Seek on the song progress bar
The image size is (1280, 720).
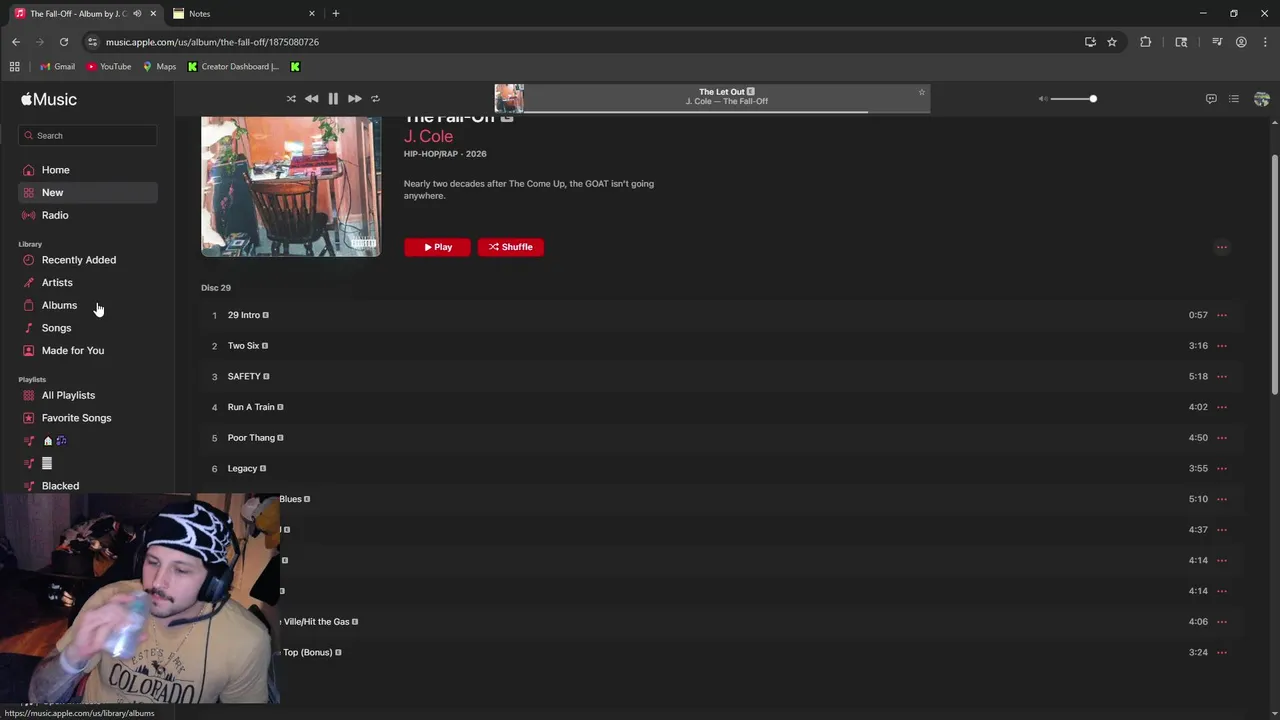click(x=726, y=112)
